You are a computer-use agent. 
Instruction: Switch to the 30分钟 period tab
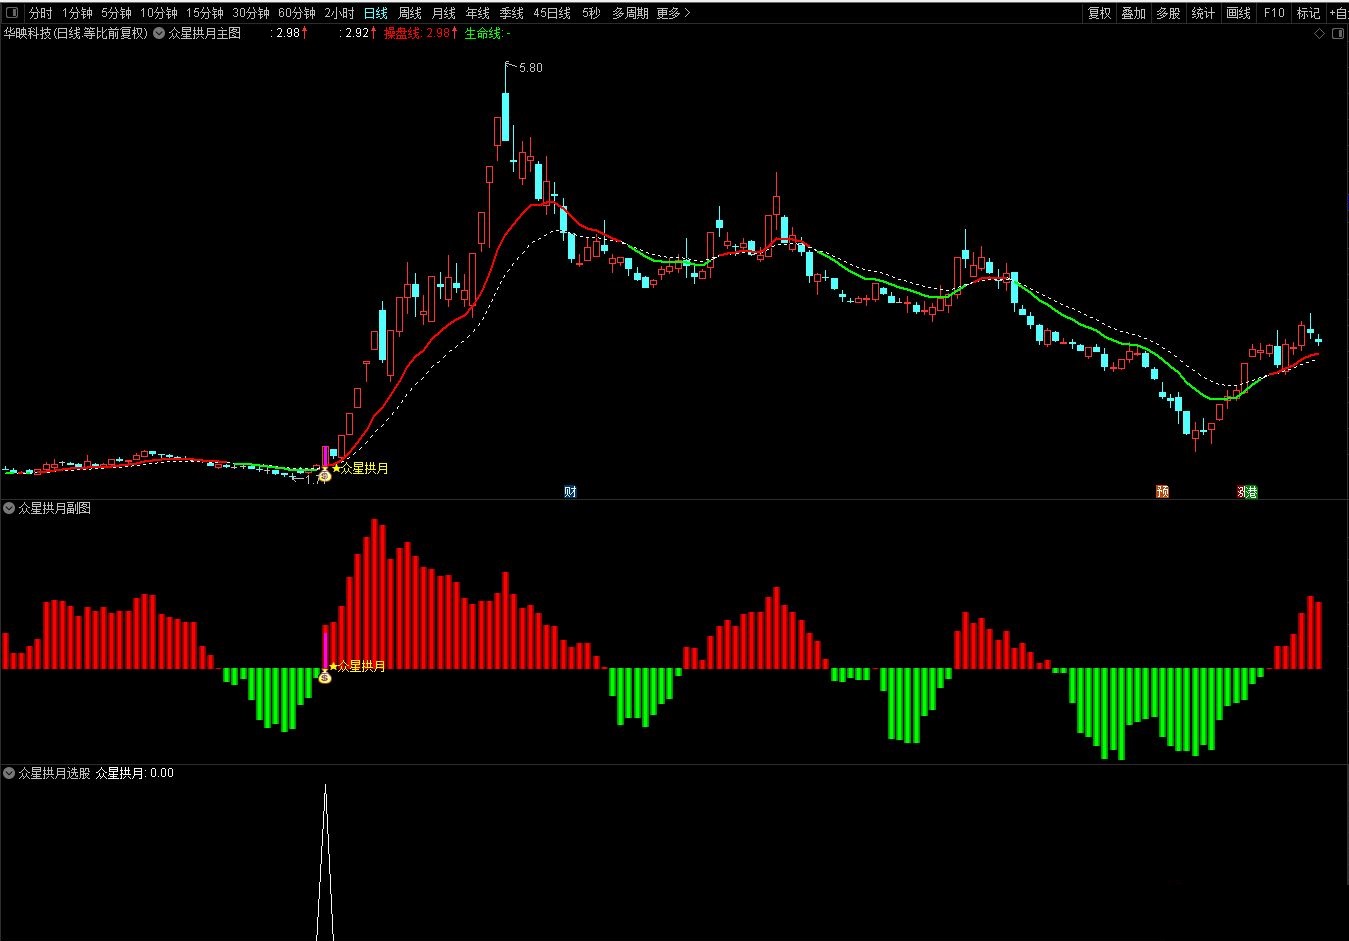tap(251, 13)
